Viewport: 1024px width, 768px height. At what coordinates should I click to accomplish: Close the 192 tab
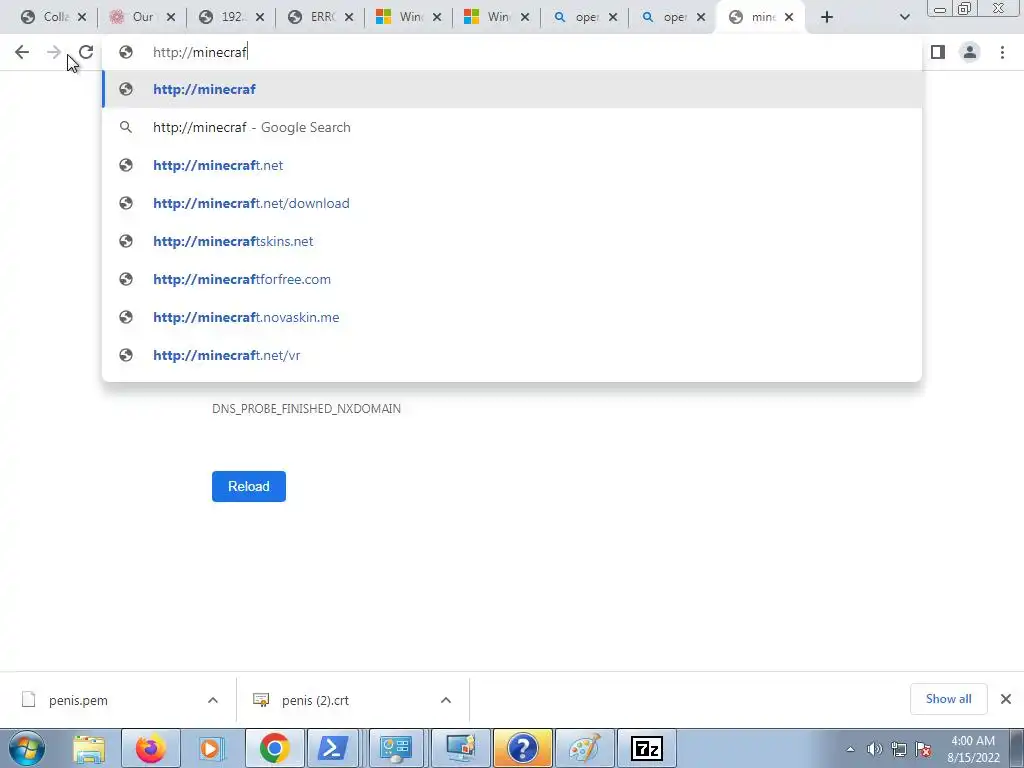pyautogui.click(x=259, y=18)
